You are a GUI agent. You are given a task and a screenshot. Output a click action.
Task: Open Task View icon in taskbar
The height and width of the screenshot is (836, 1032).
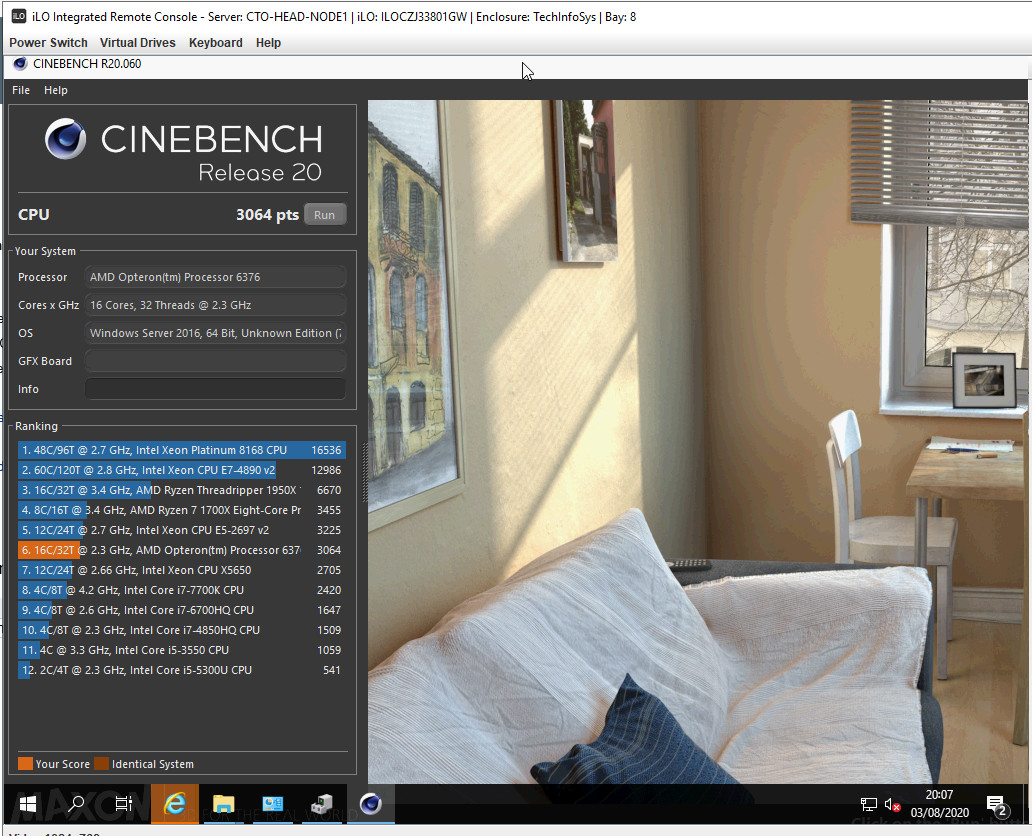tap(124, 804)
